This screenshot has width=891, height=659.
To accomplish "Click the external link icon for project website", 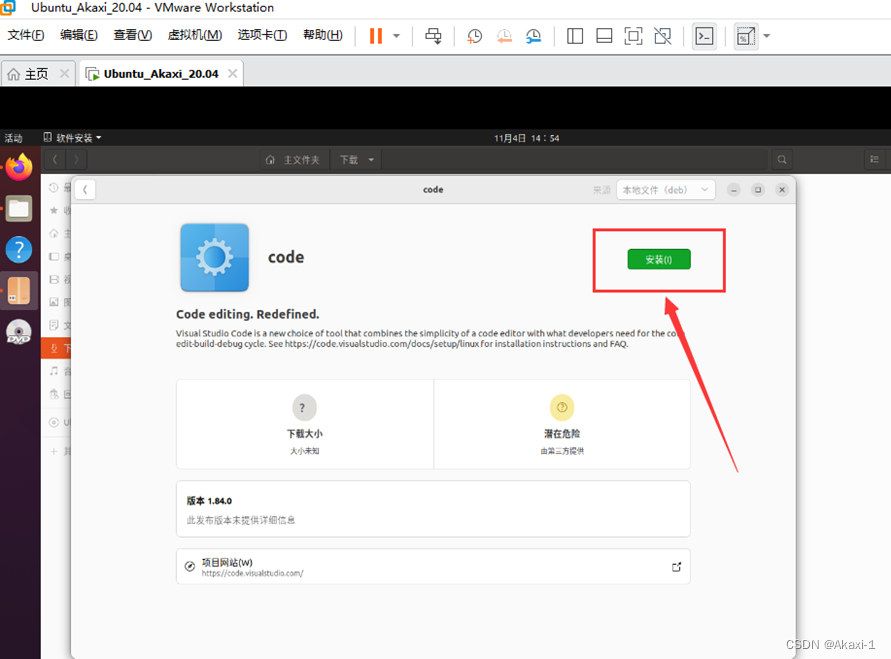I will click(x=676, y=567).
